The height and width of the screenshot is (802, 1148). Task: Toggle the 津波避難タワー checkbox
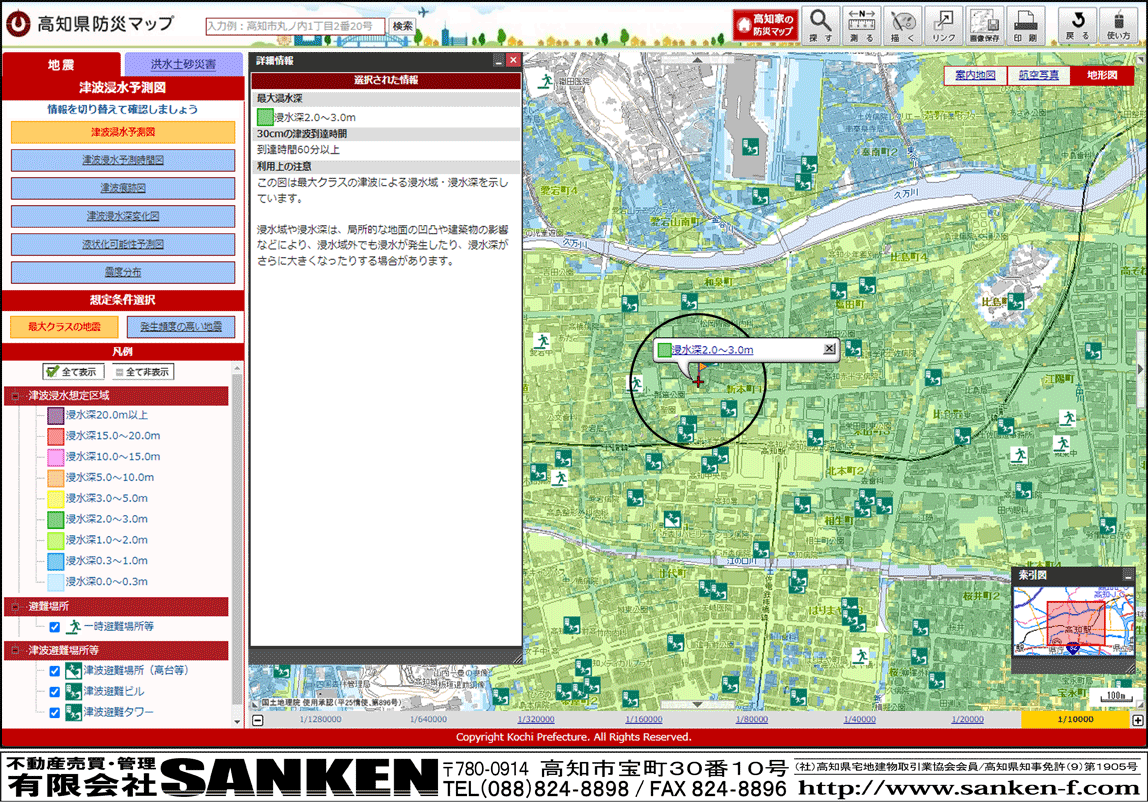(55, 713)
